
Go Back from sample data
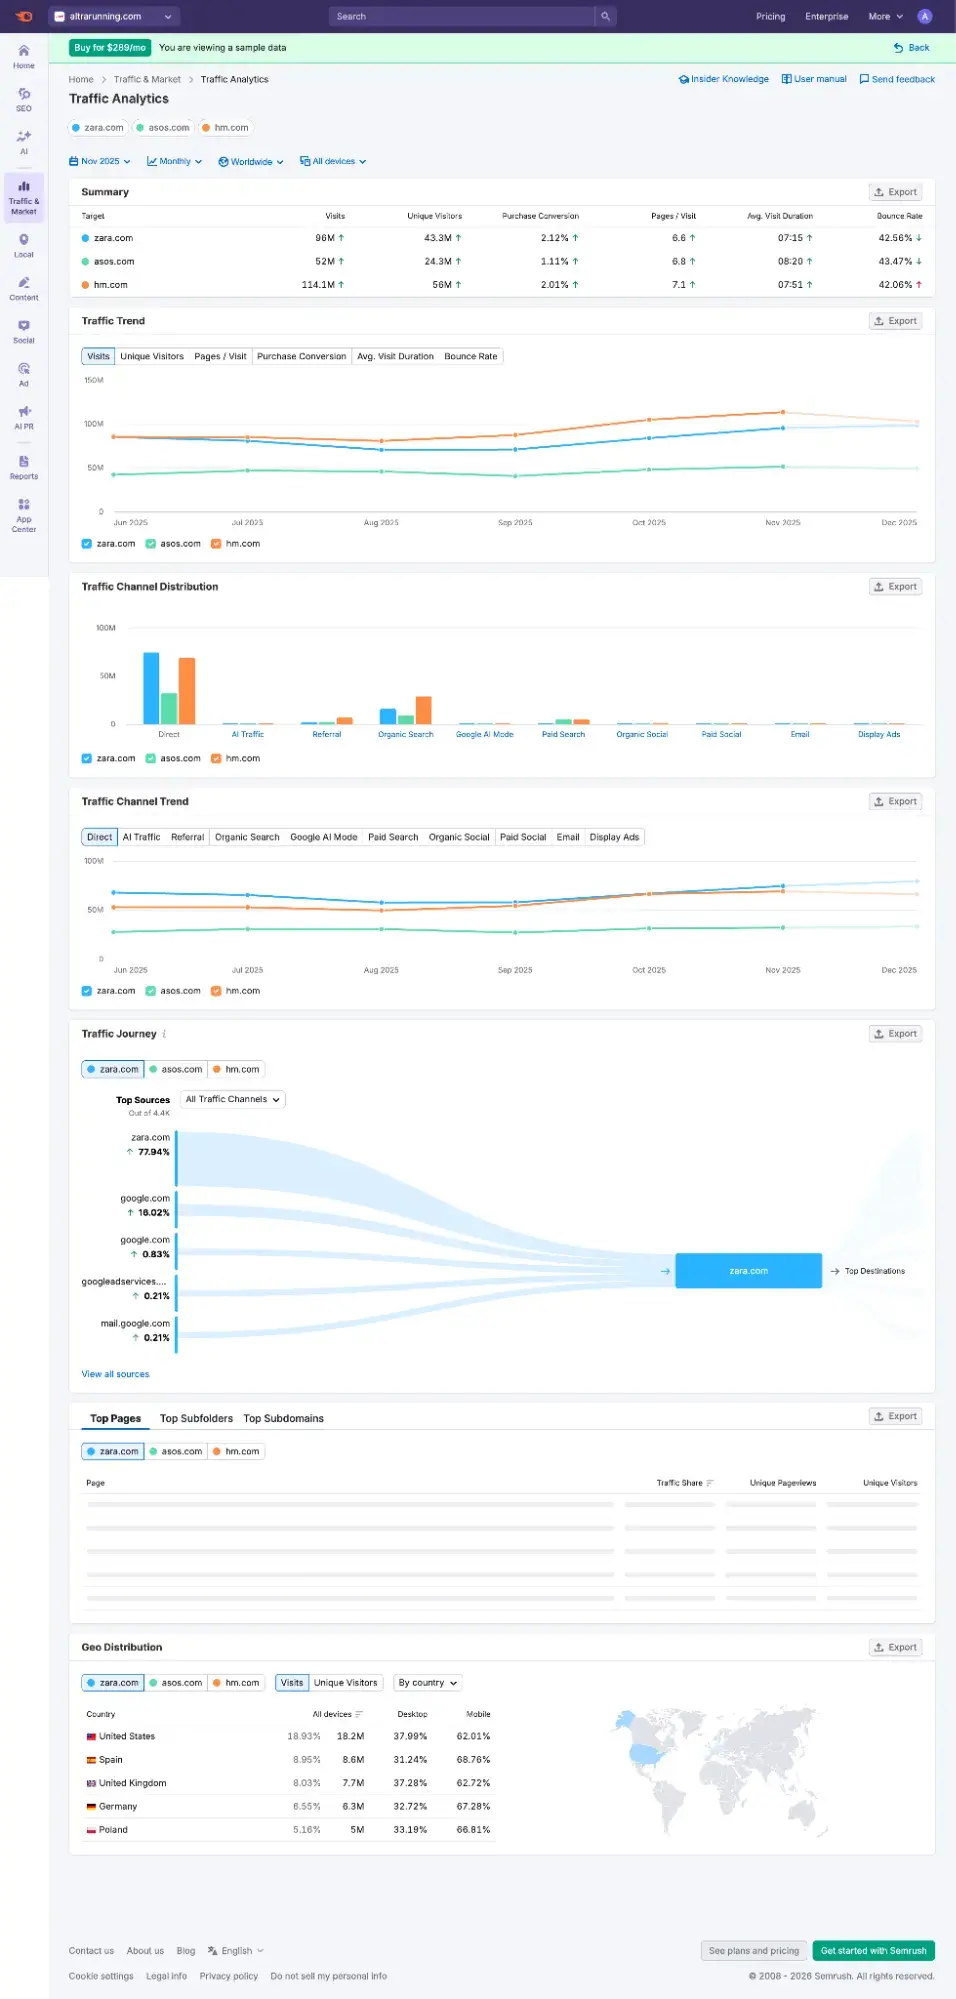(912, 47)
